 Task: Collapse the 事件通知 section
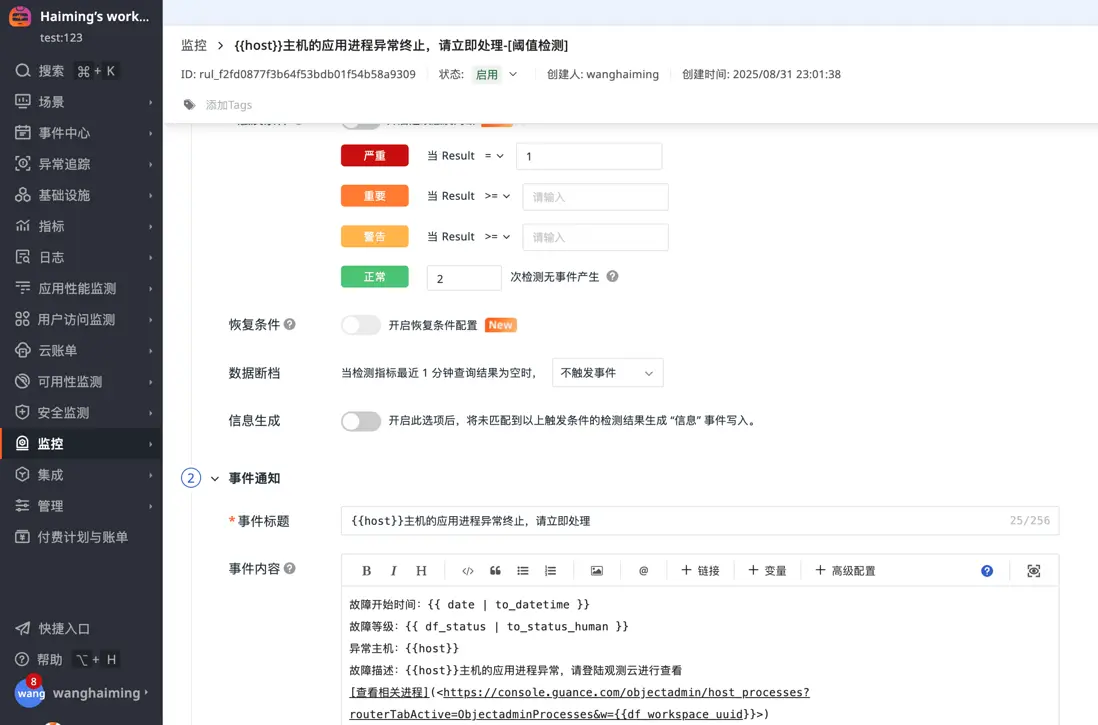pos(216,478)
